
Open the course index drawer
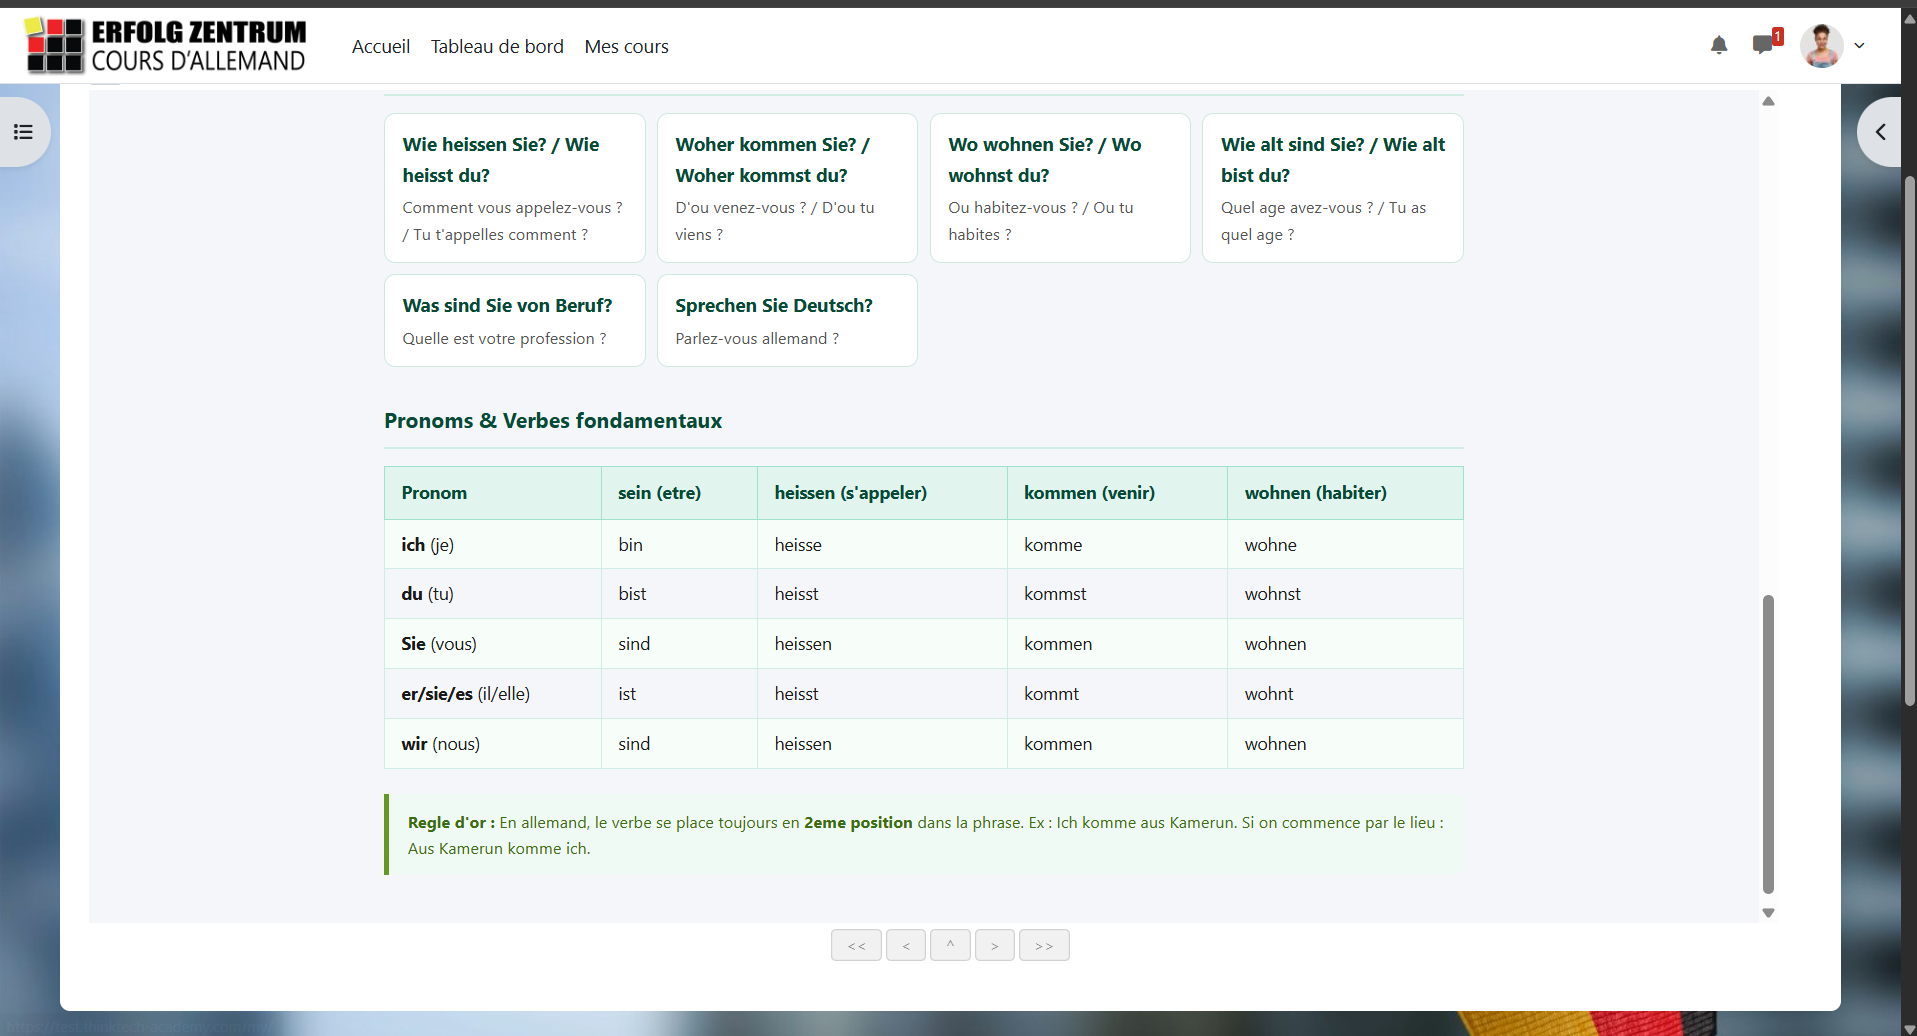(x=23, y=132)
